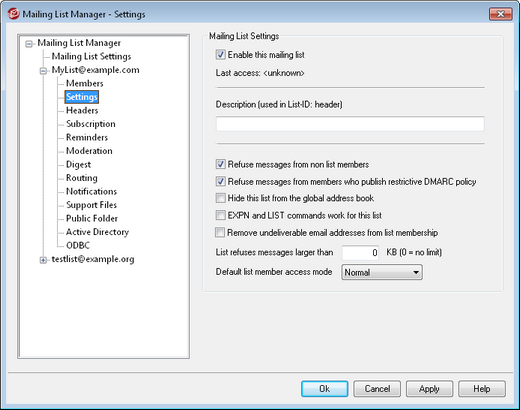Click the message size limit KB field
520x410 pixels.
tap(361, 253)
